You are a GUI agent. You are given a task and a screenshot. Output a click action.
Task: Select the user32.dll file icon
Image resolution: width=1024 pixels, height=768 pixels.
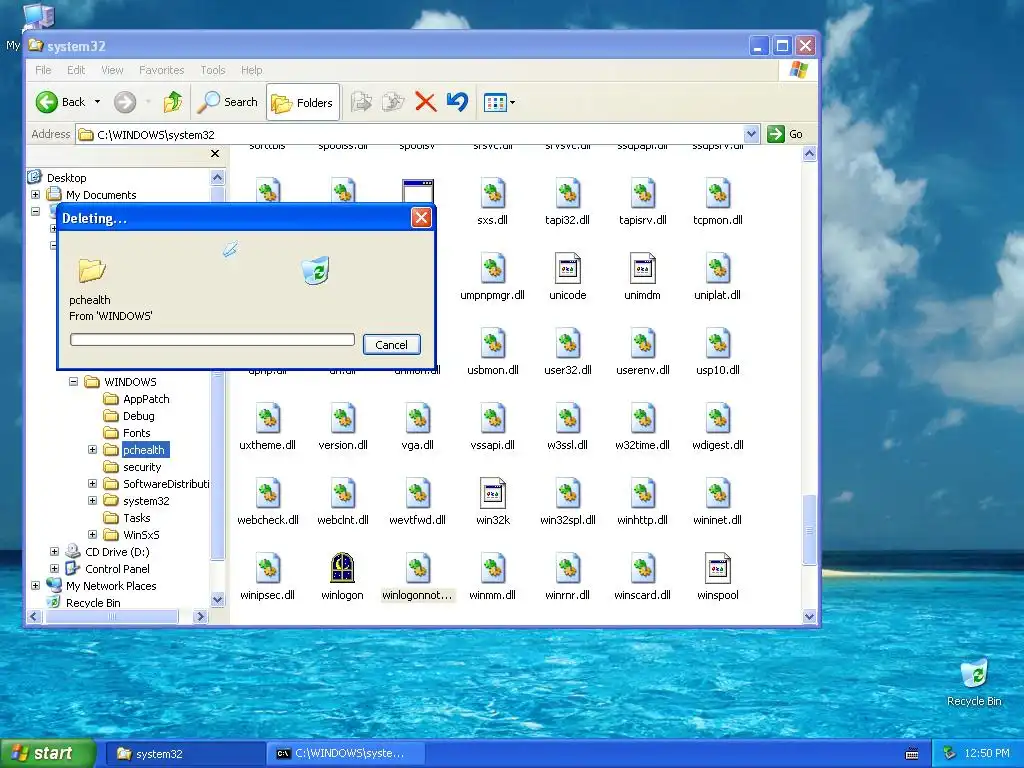pyautogui.click(x=568, y=344)
